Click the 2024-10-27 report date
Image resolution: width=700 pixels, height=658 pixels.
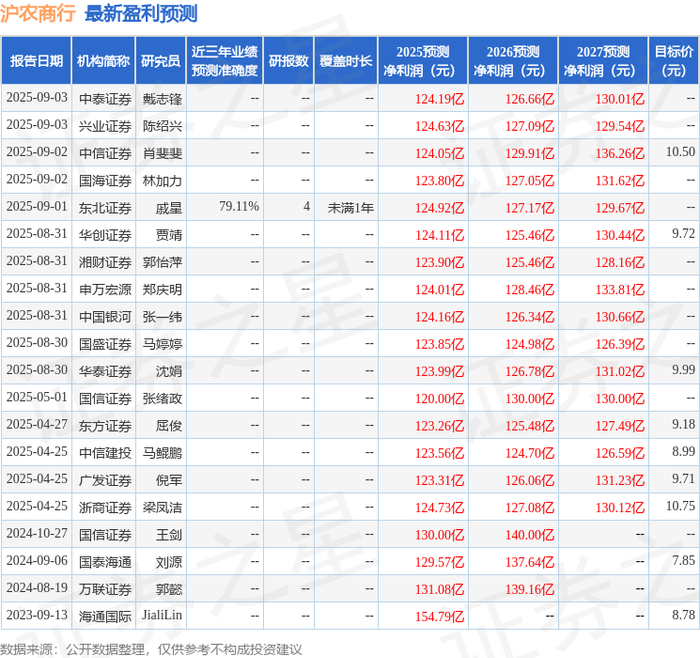pyautogui.click(x=37, y=533)
